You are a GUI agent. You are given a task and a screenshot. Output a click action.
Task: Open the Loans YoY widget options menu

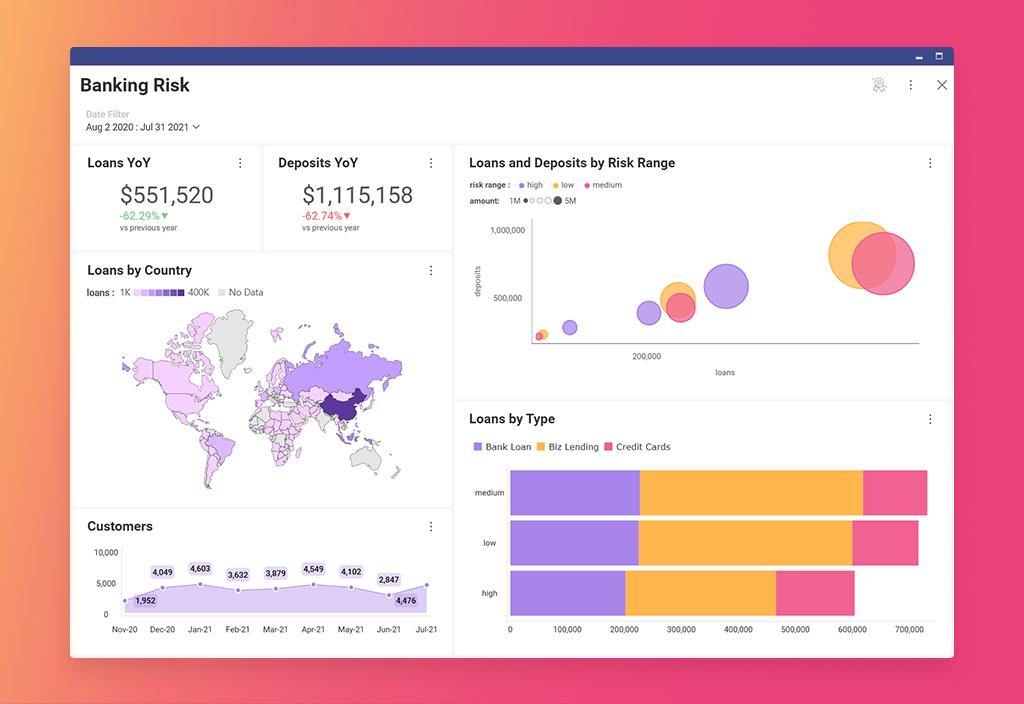[240, 163]
